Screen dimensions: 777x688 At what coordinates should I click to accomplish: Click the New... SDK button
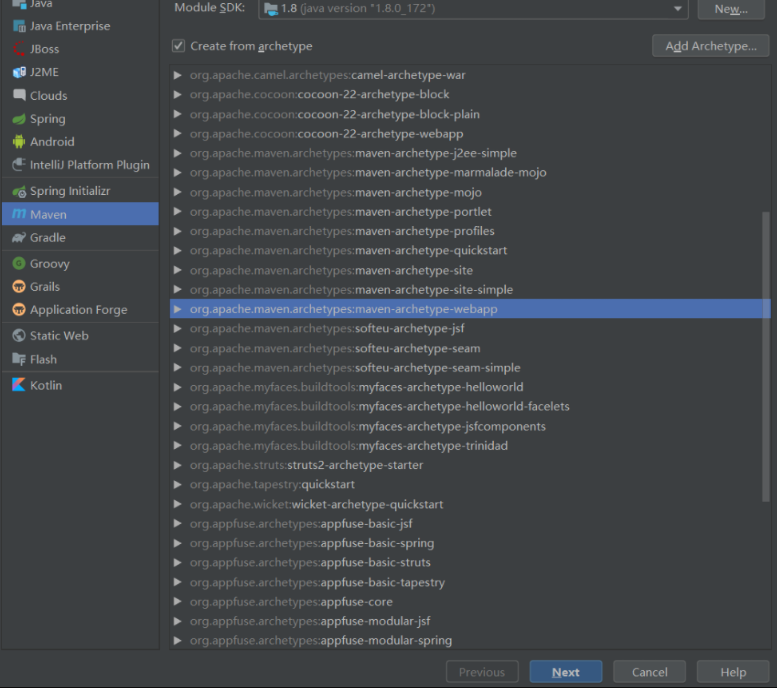731,9
